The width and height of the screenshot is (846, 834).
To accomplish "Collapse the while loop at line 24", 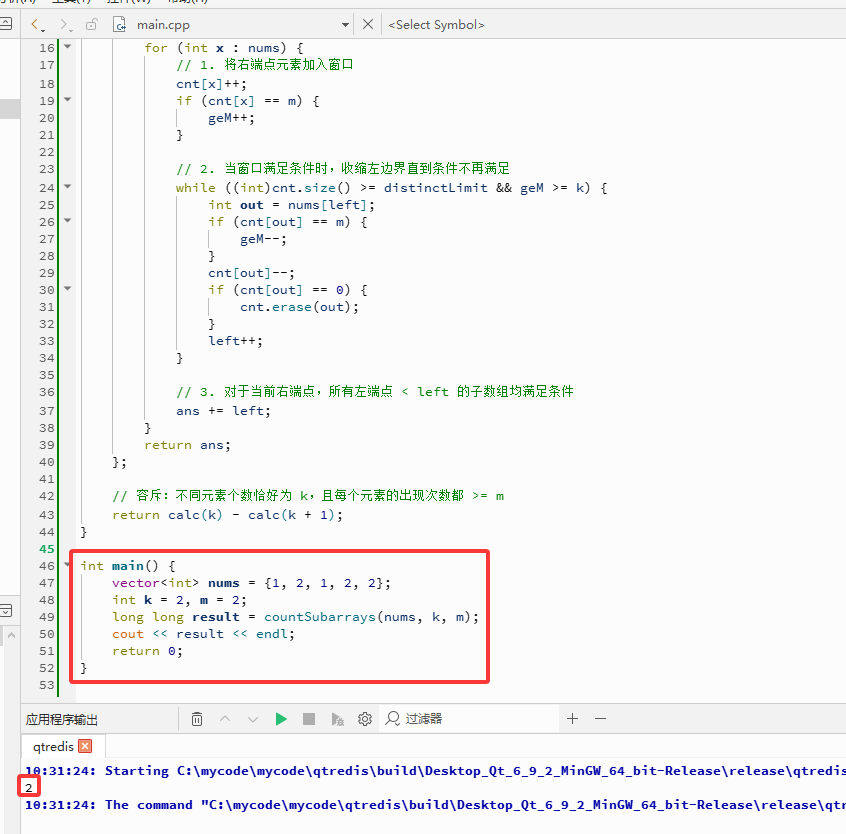I will click(x=68, y=187).
